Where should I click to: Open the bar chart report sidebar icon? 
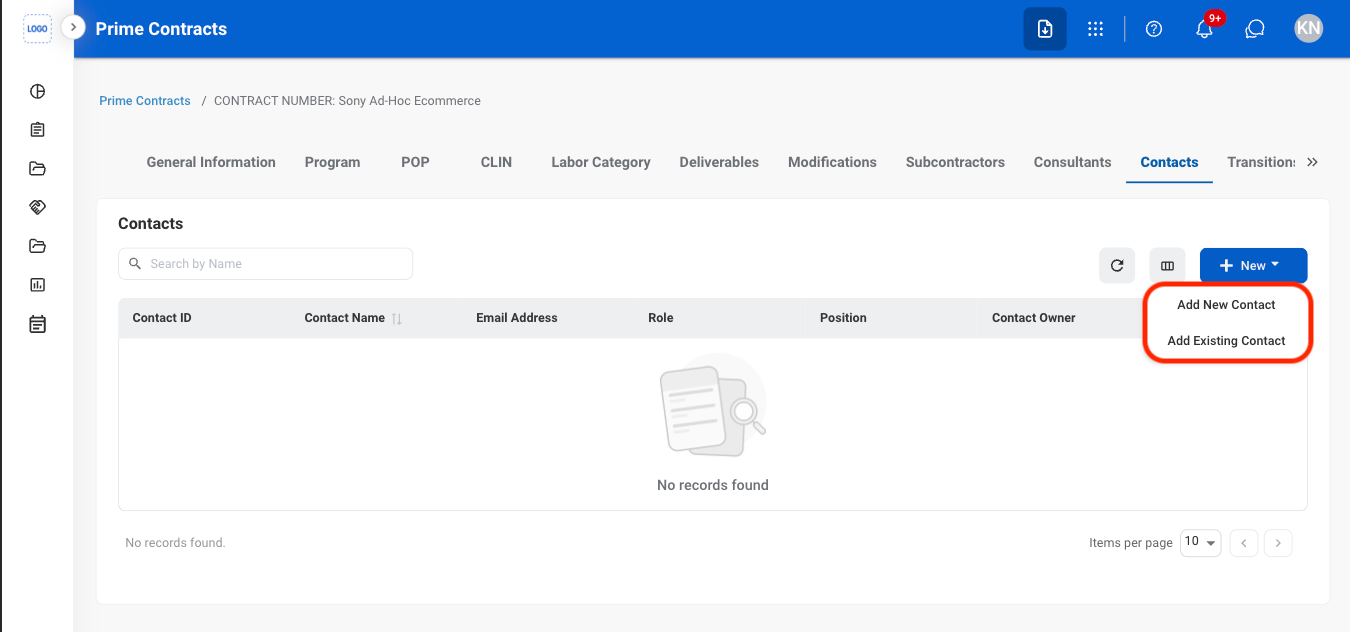[x=37, y=285]
